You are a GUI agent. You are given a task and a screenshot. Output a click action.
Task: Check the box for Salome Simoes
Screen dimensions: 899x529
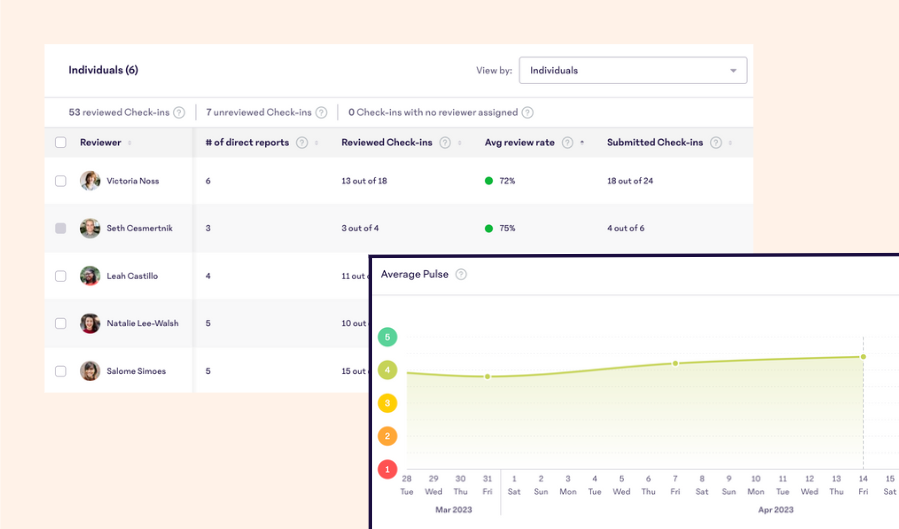click(61, 371)
